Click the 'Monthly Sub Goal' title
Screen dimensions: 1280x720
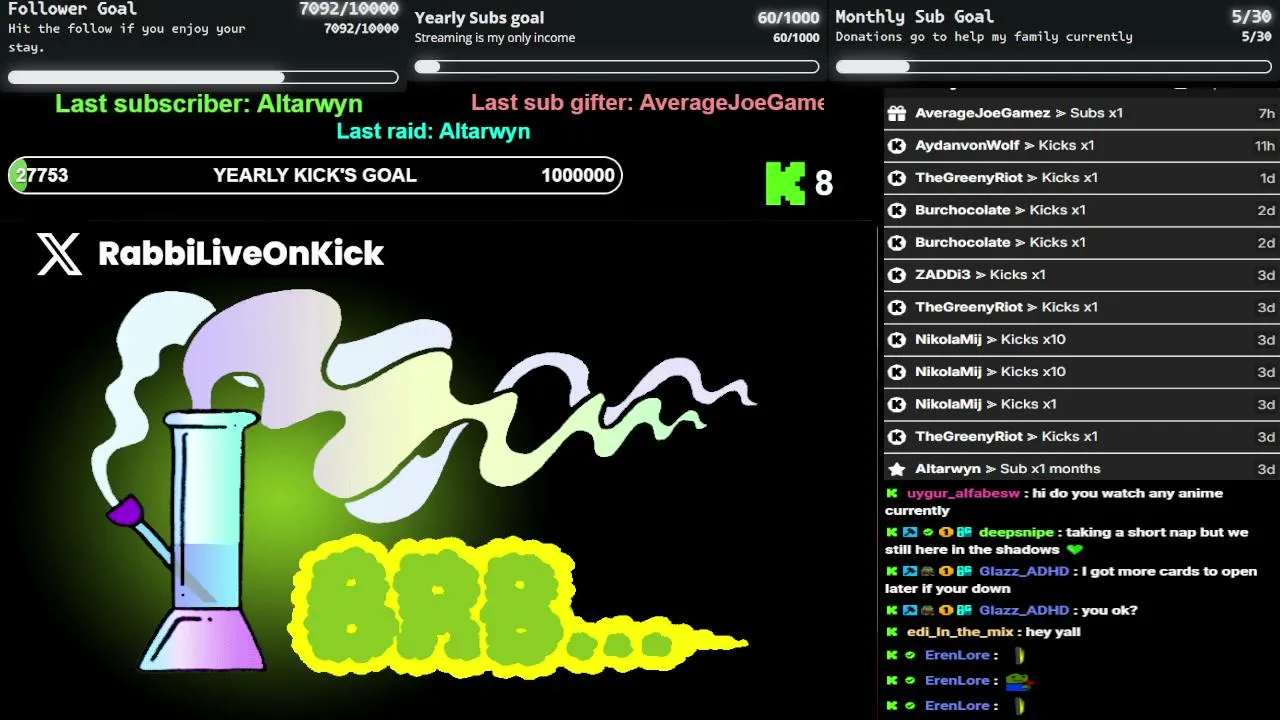click(x=915, y=16)
